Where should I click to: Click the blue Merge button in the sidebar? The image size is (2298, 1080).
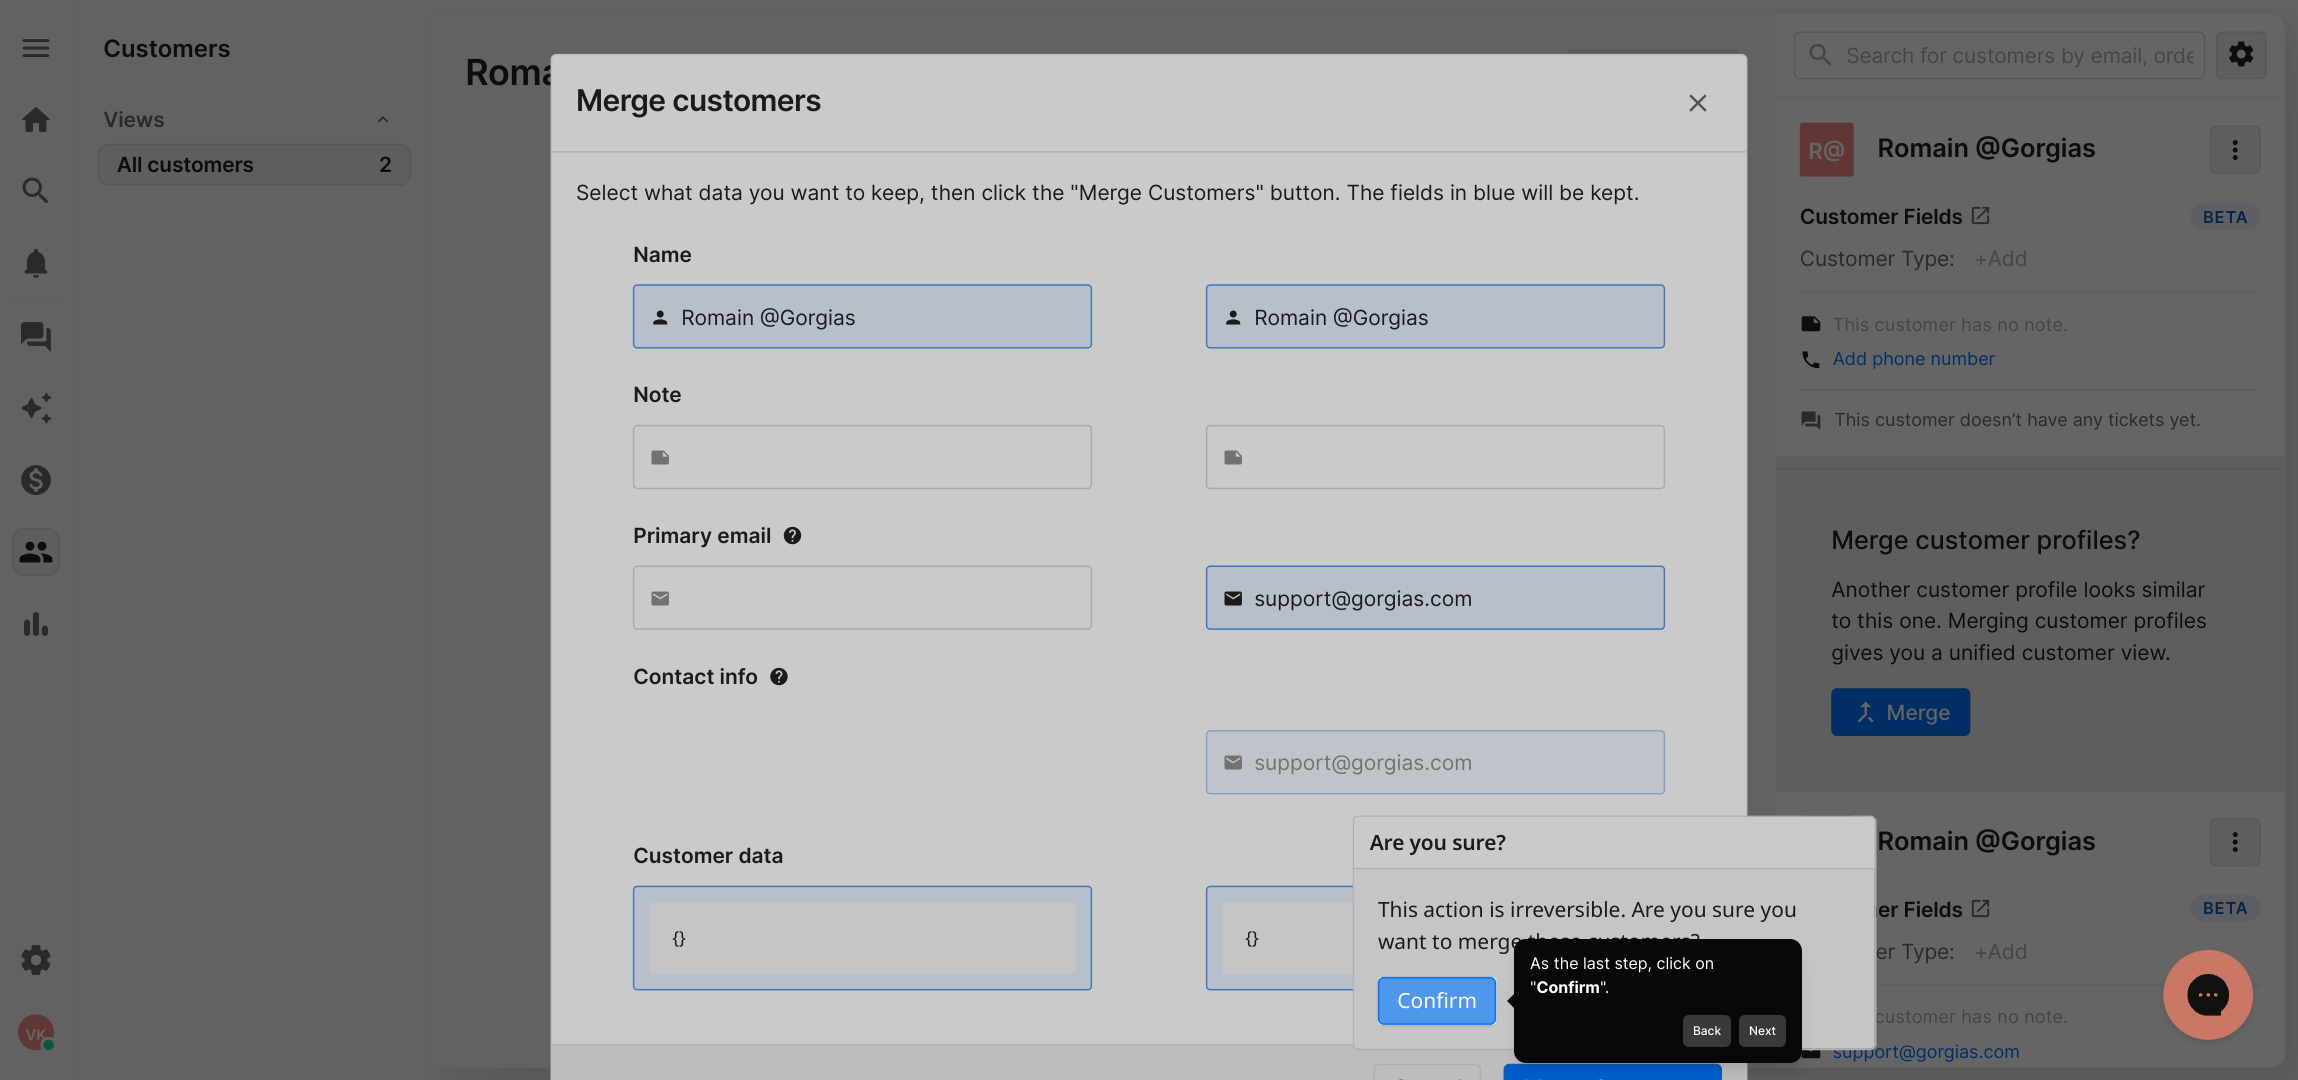[1900, 712]
